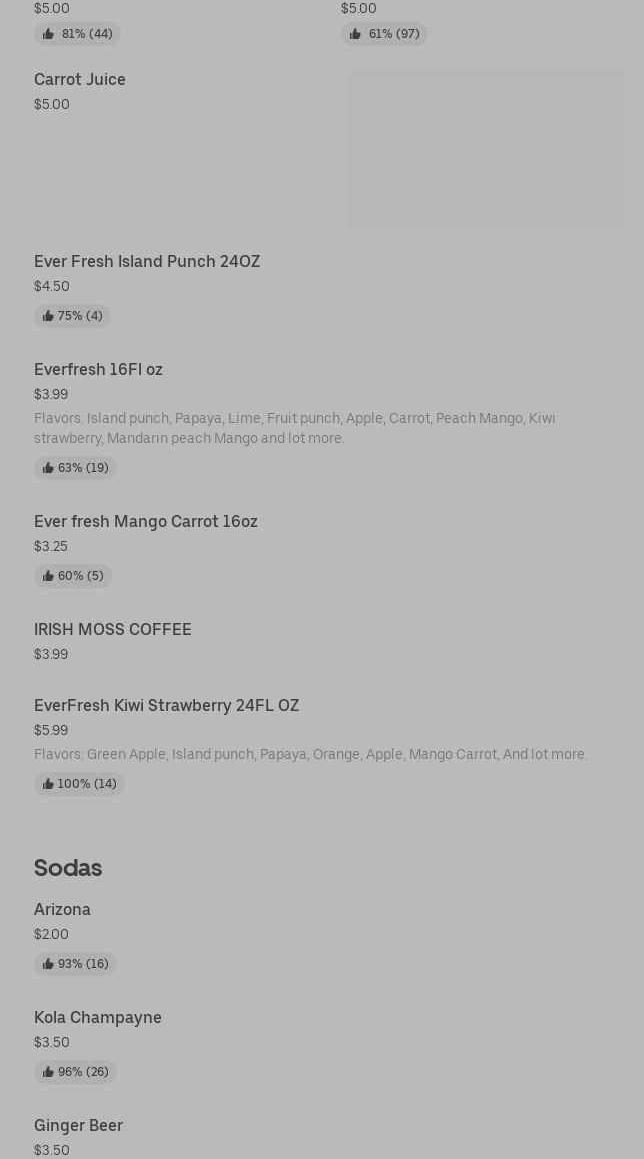Open Kola Champayne soda item
The image size is (644, 1159).
pos(98,1018)
